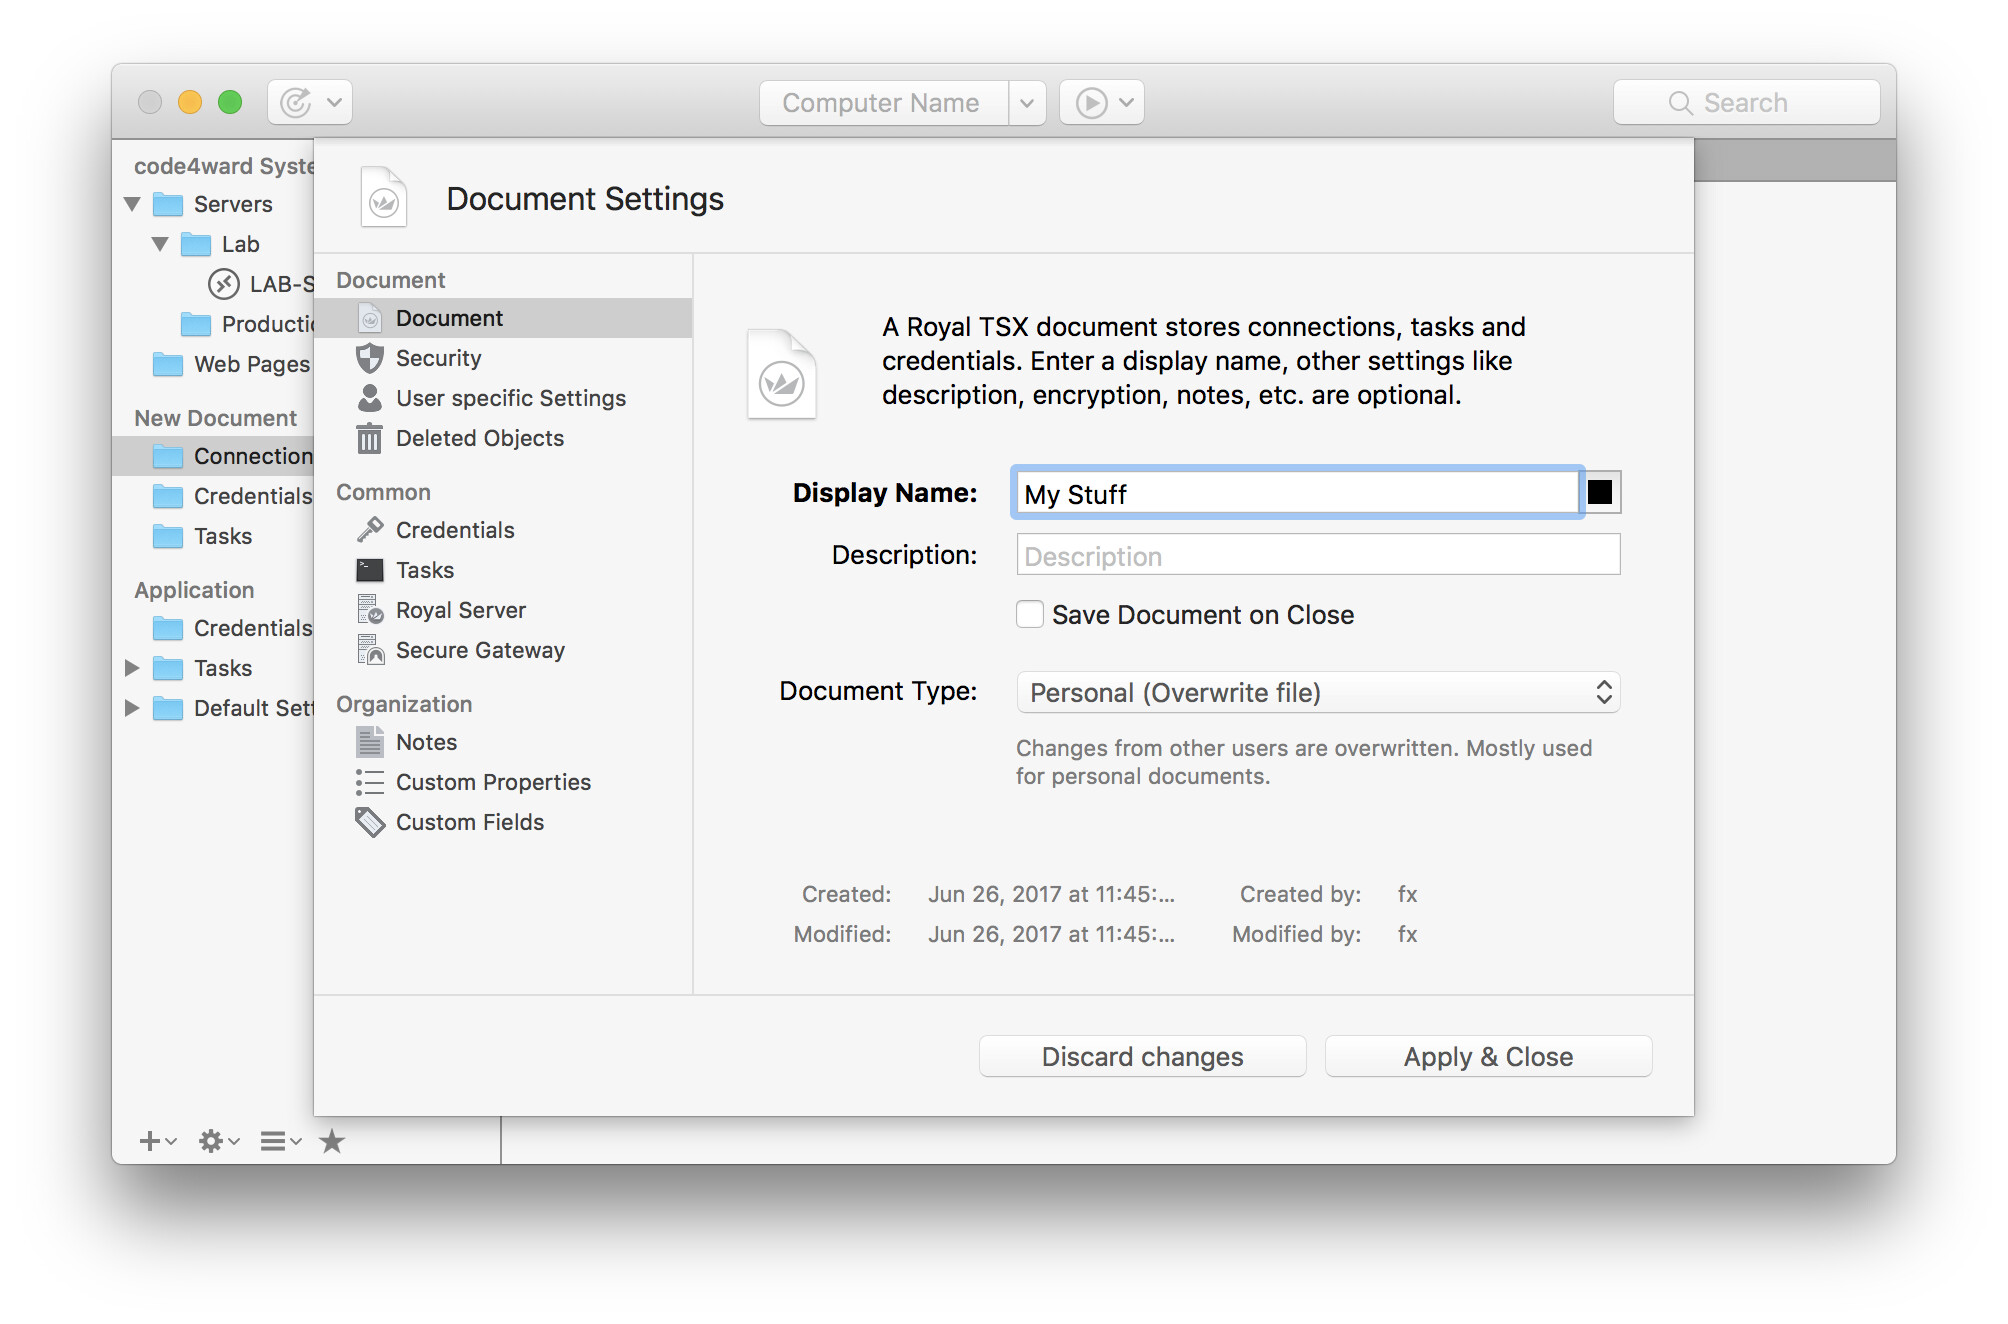2008x1324 pixels.
Task: Open the black color swatch beside Display Name
Action: pyautogui.click(x=1600, y=492)
